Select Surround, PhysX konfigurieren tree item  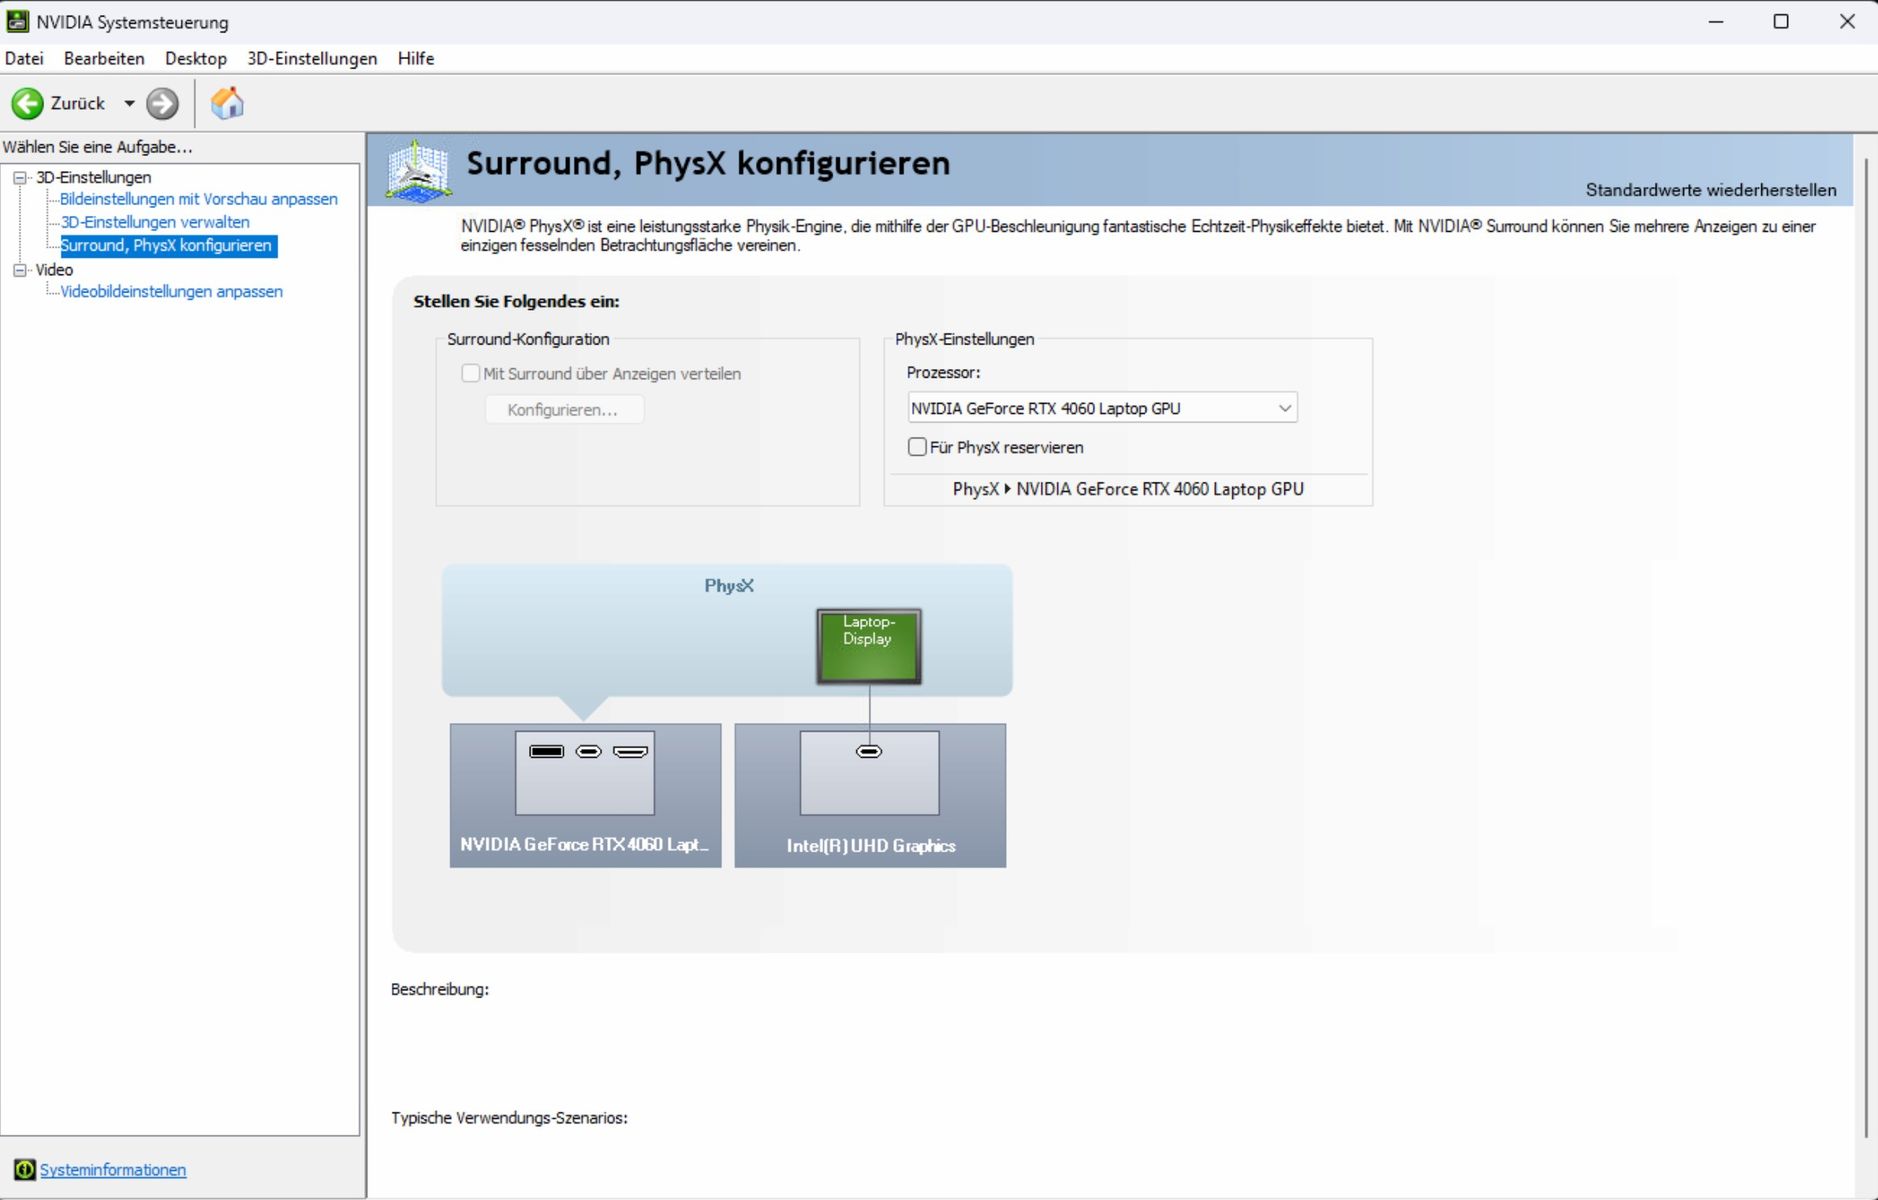tap(166, 245)
